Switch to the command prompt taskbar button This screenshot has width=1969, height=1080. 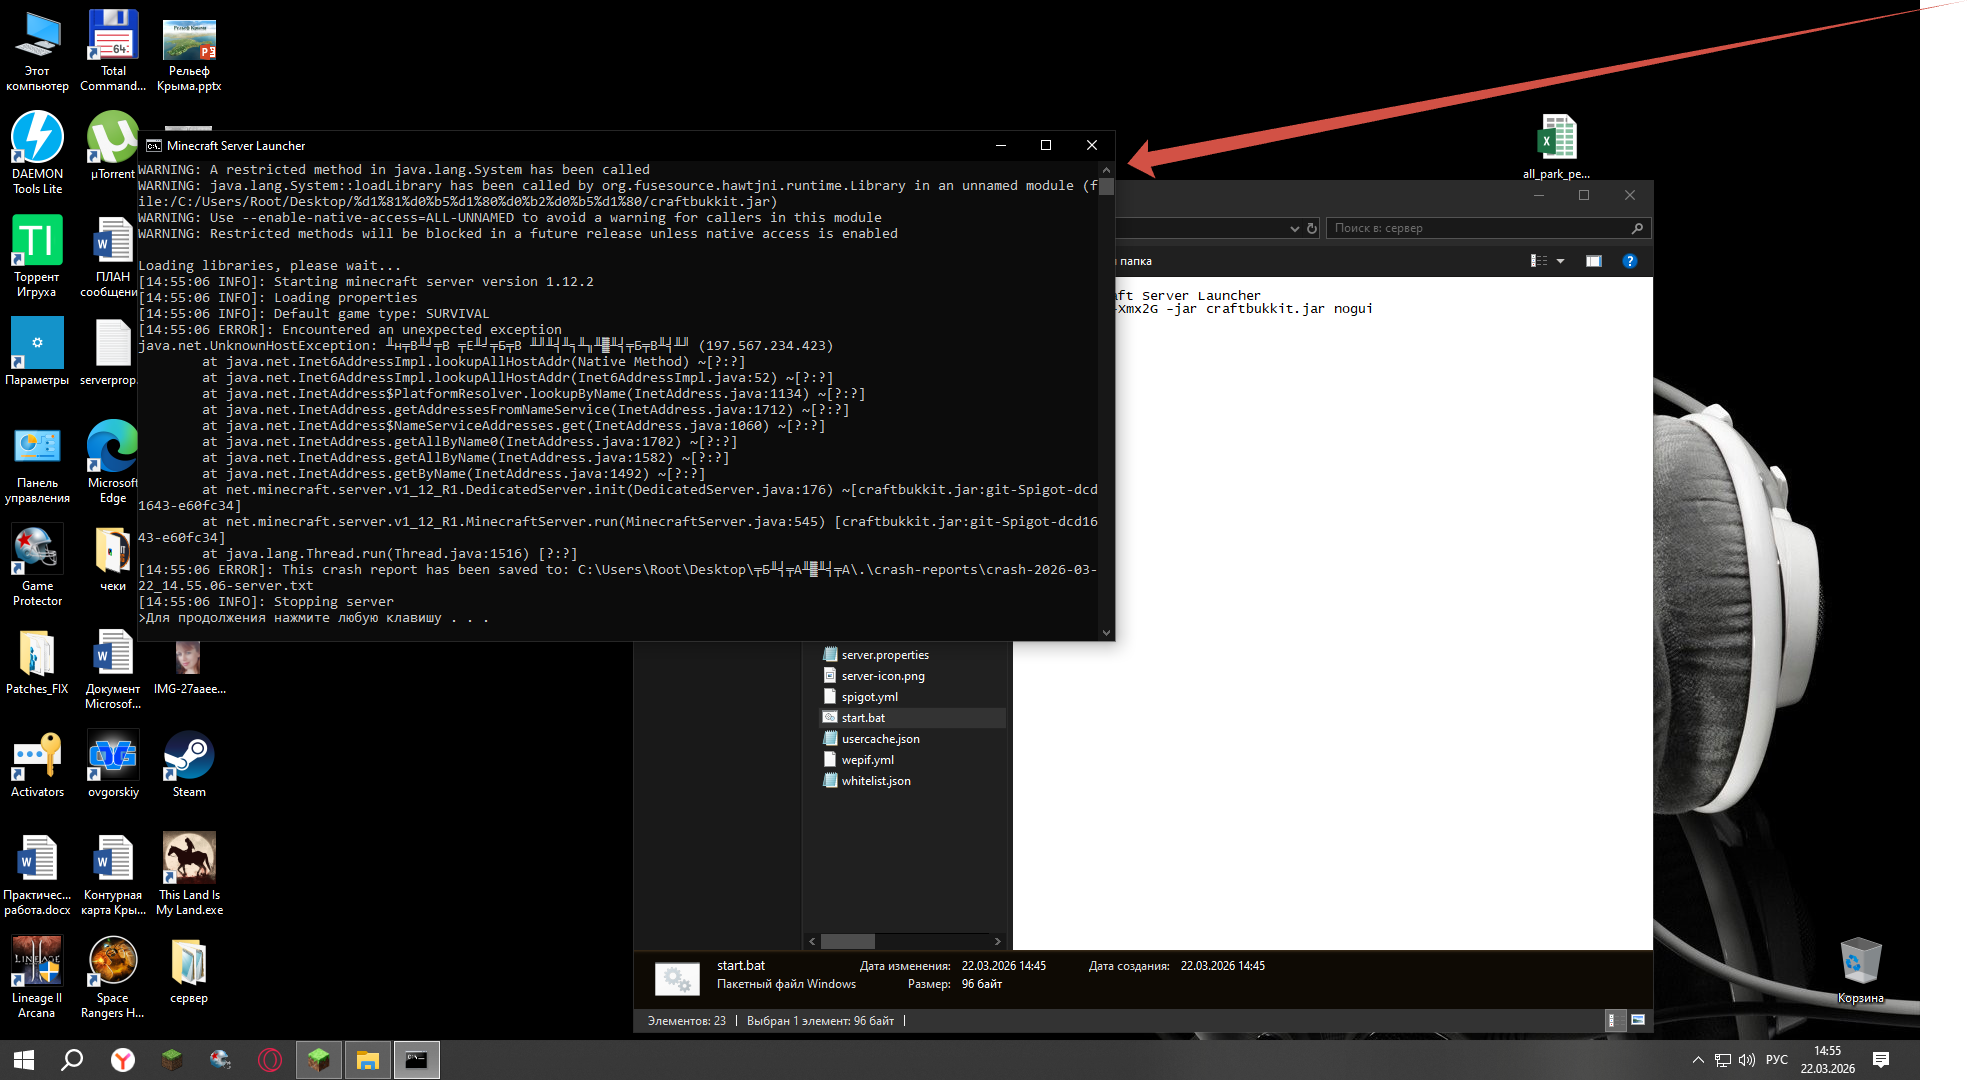(x=416, y=1060)
